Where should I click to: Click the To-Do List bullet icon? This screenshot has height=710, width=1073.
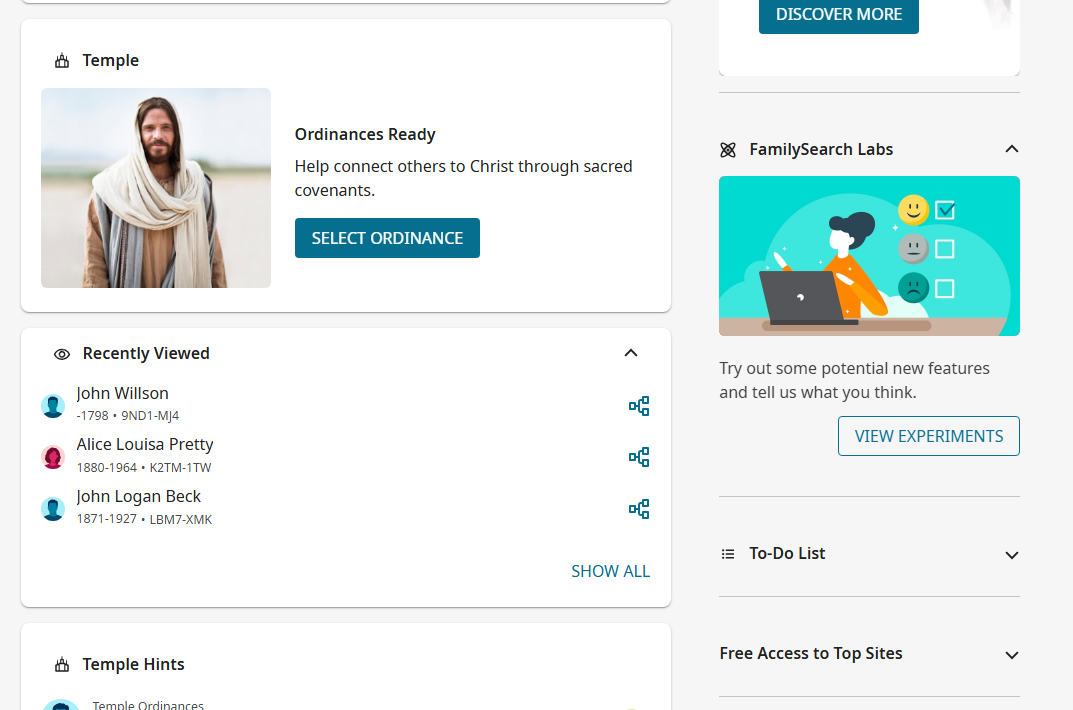pos(728,554)
